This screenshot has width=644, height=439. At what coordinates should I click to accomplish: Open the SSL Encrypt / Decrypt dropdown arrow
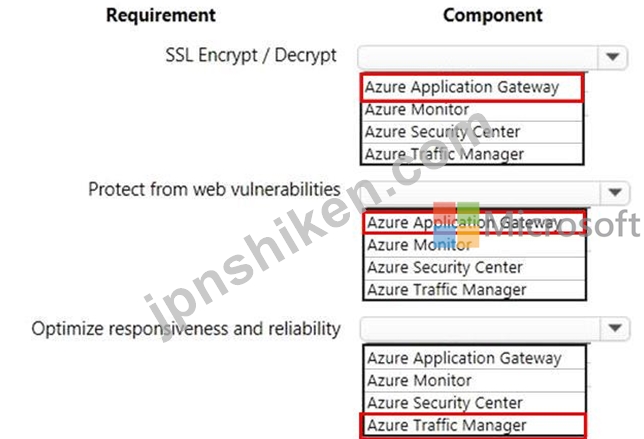612,57
